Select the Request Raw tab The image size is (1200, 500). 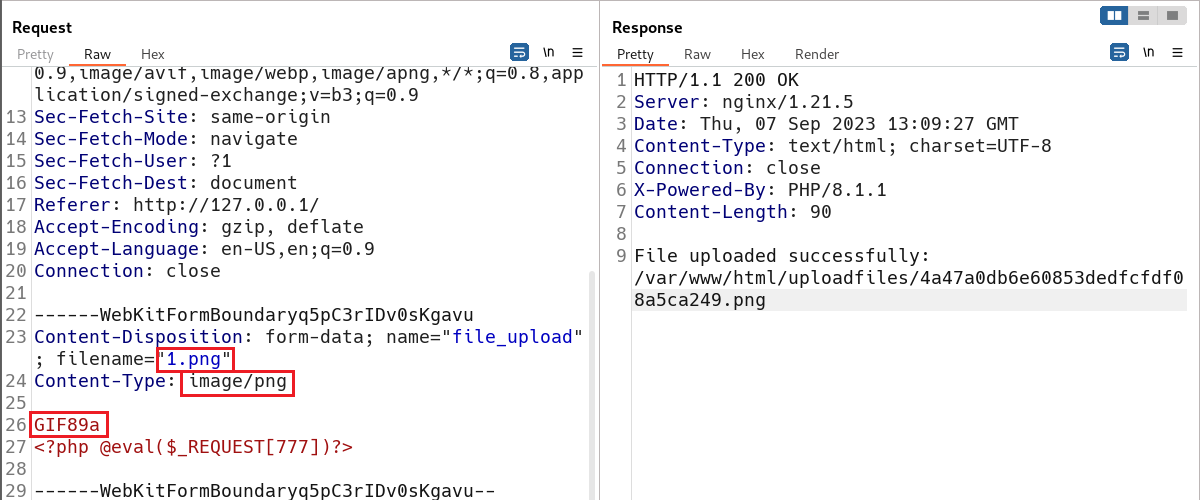tap(98, 54)
